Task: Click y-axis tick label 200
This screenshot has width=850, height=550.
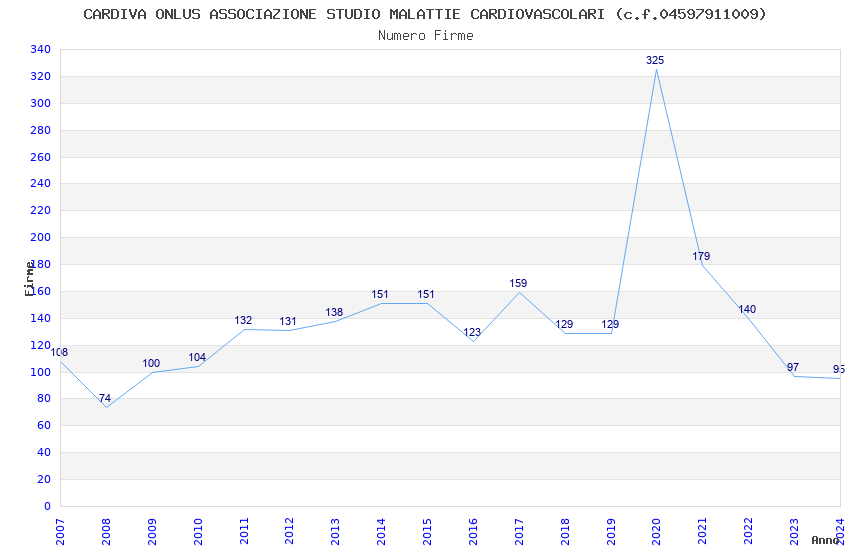Action: [x=41, y=237]
